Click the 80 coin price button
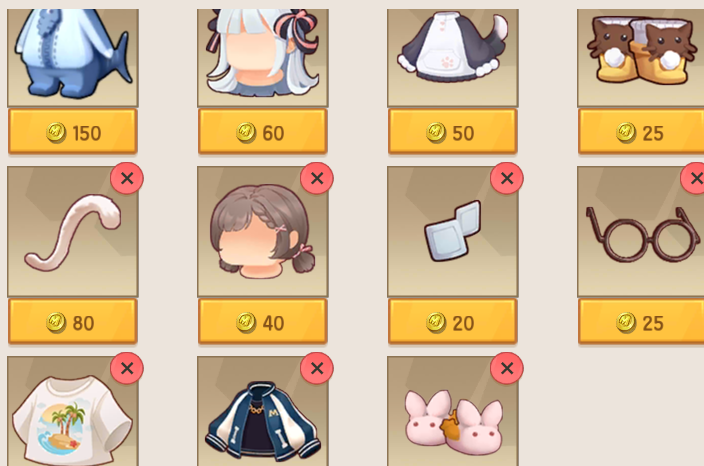This screenshot has height=466, width=704. click(x=73, y=322)
